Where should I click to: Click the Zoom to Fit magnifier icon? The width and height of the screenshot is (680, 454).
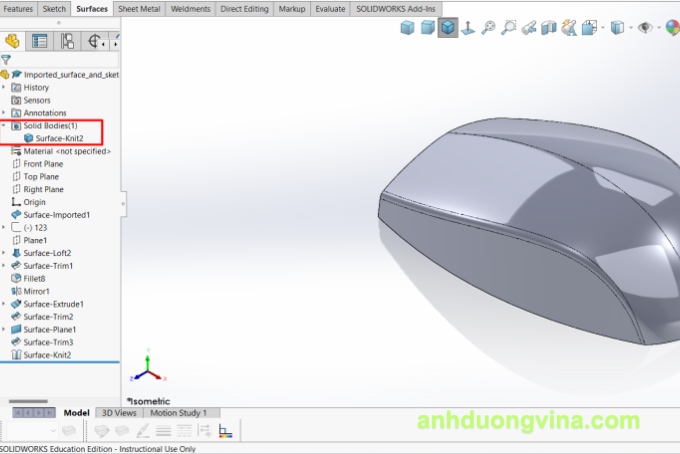488,28
